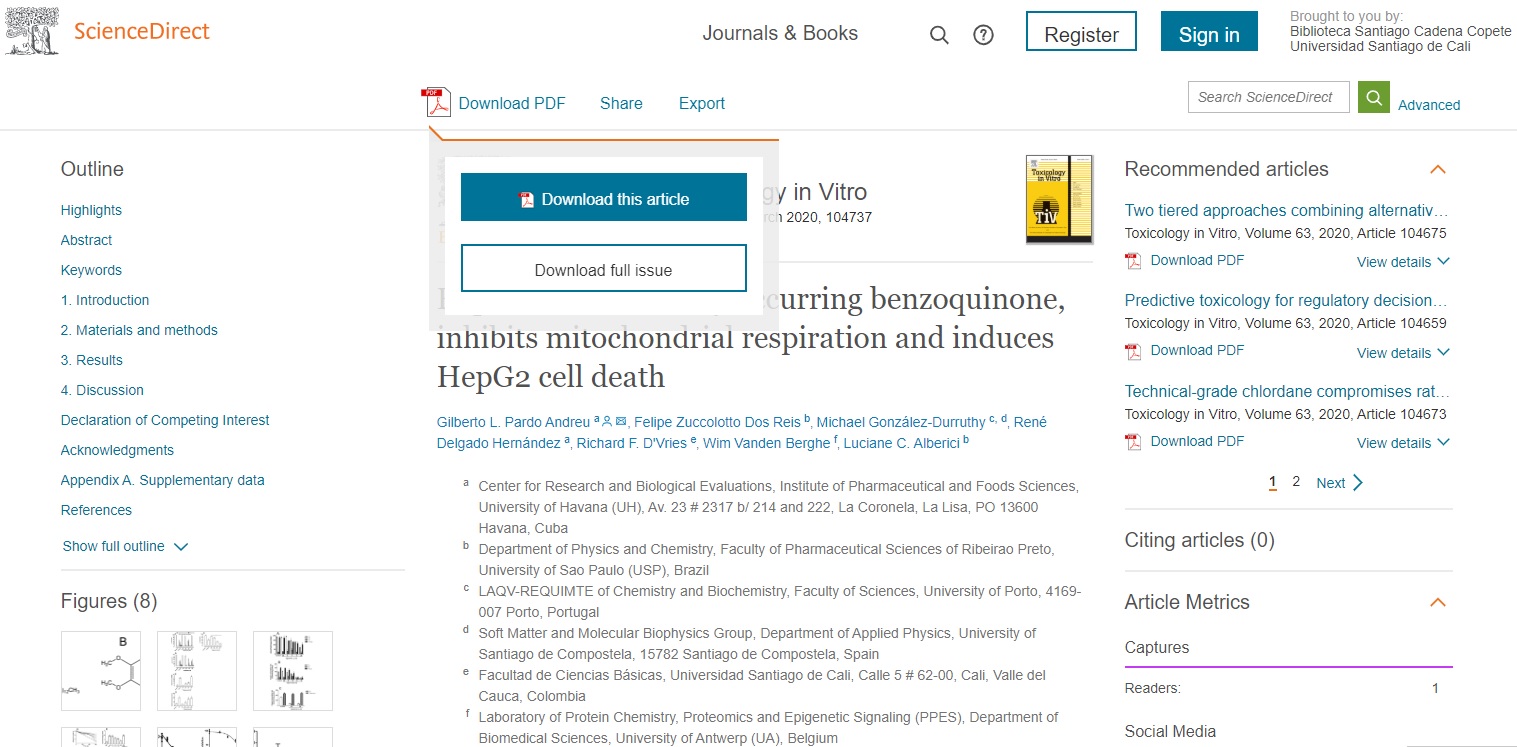Open the first figure thumbnail
Image resolution: width=1517 pixels, height=747 pixels.
pos(101,671)
